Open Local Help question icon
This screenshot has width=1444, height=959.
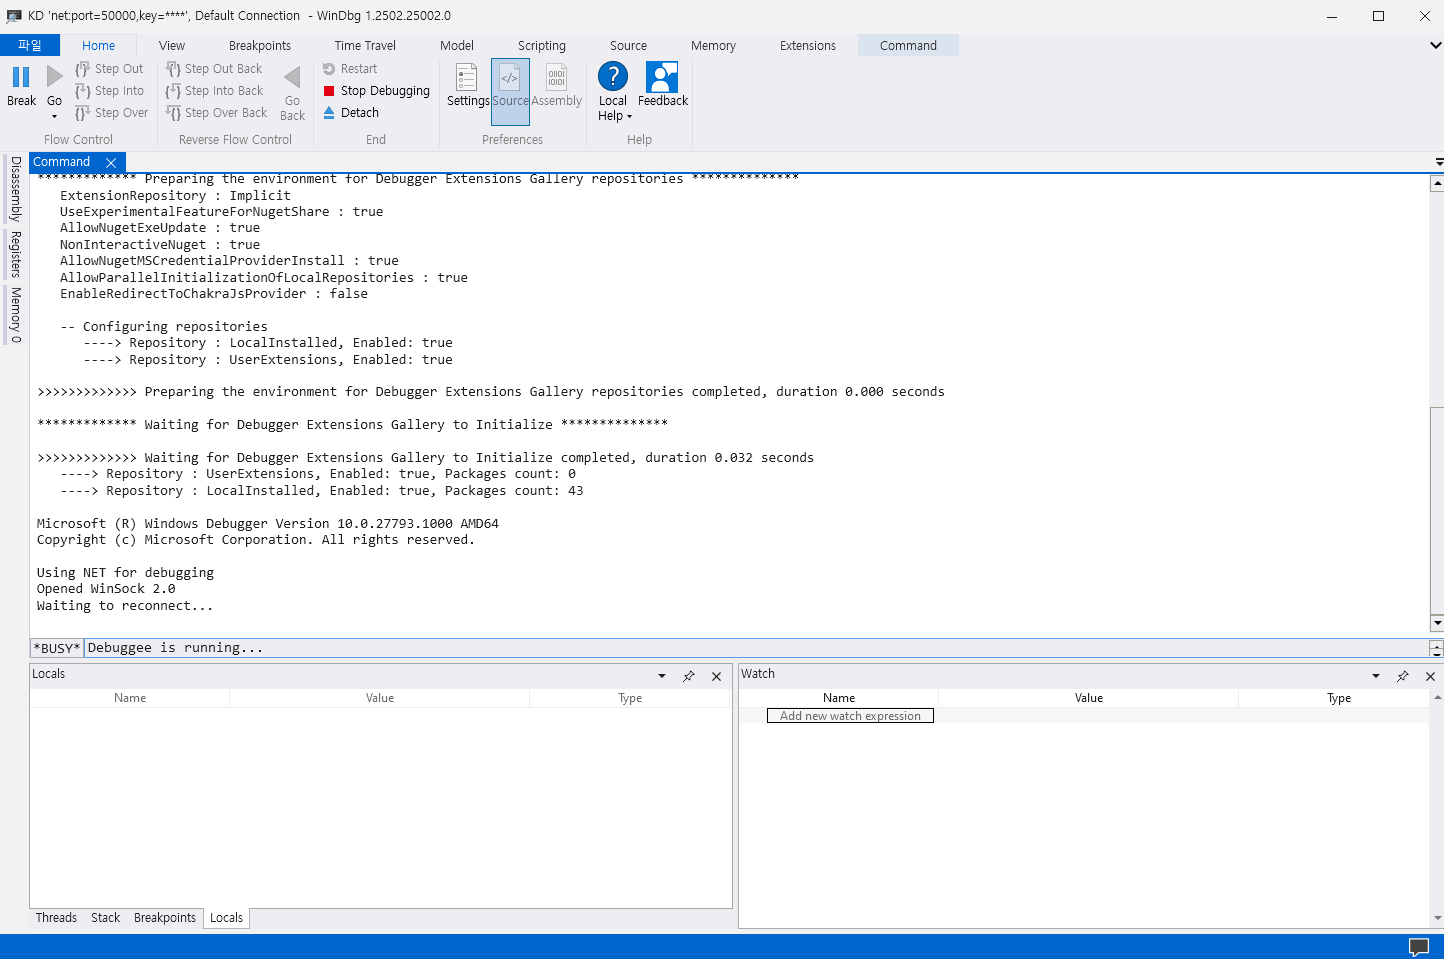coord(613,76)
